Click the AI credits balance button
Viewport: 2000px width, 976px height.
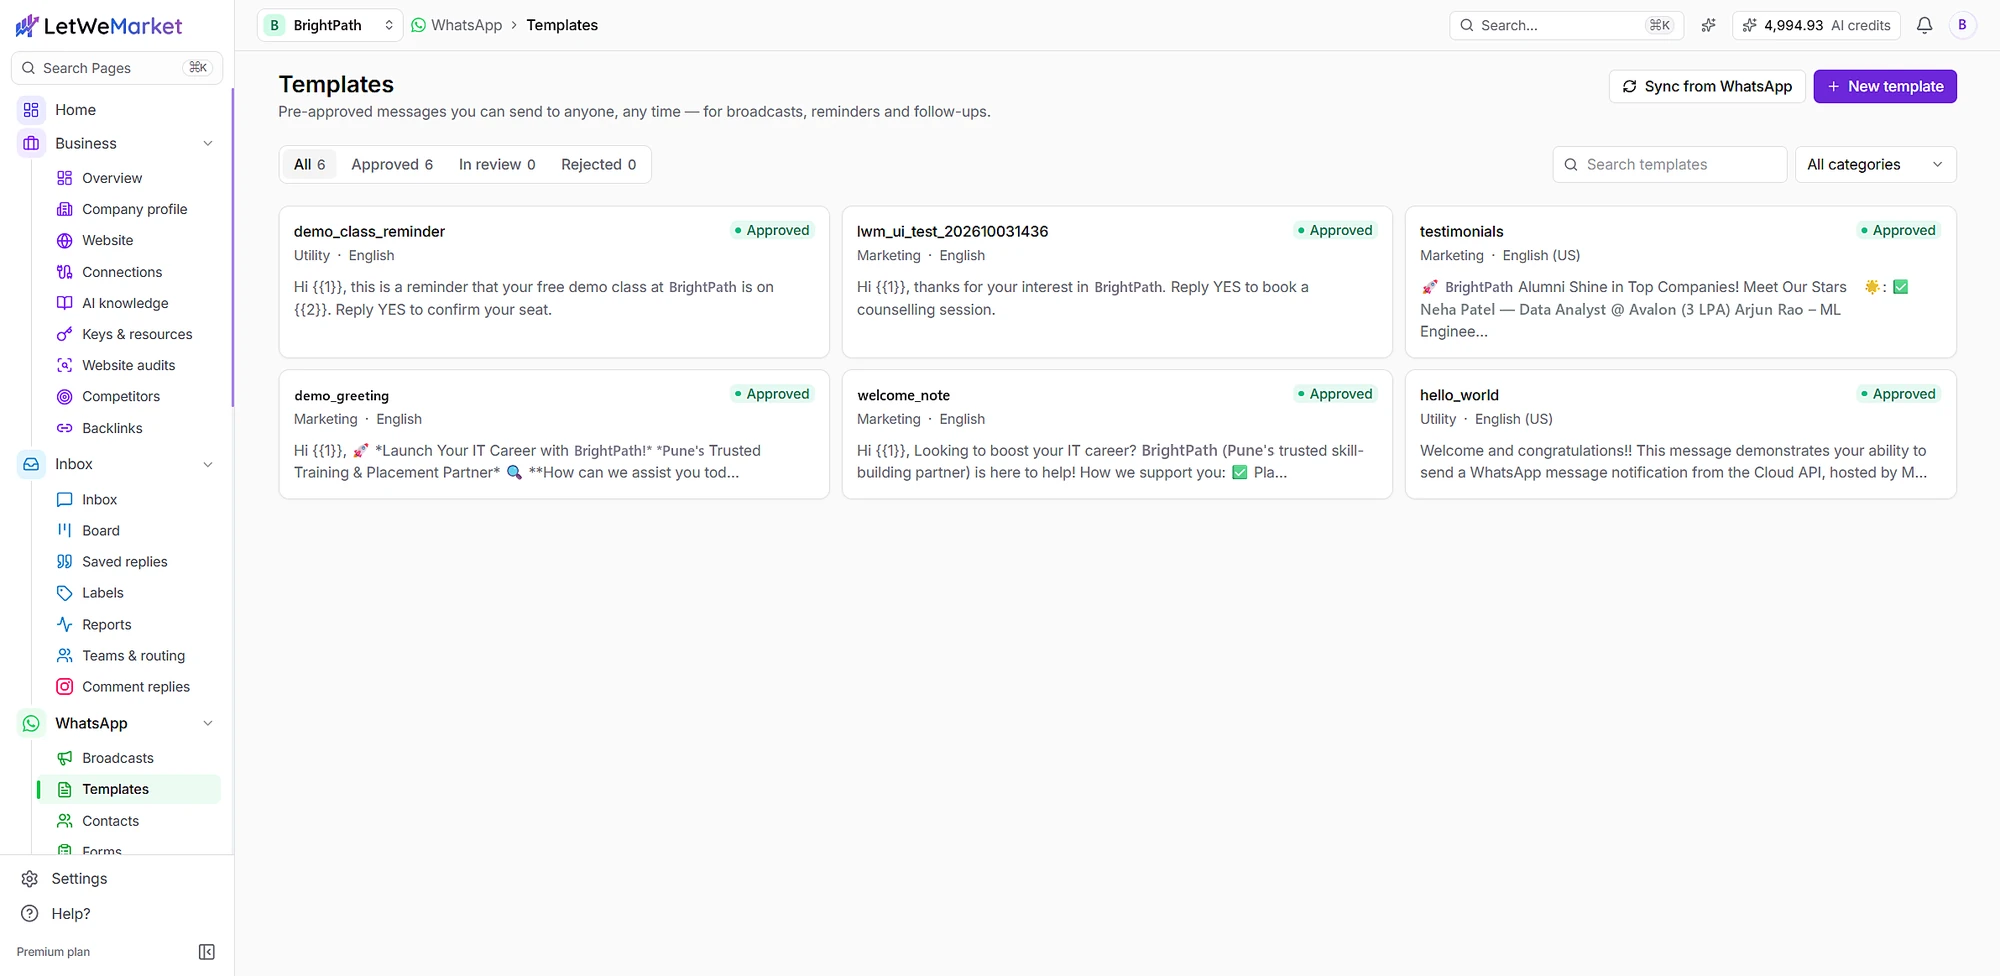click(1817, 25)
